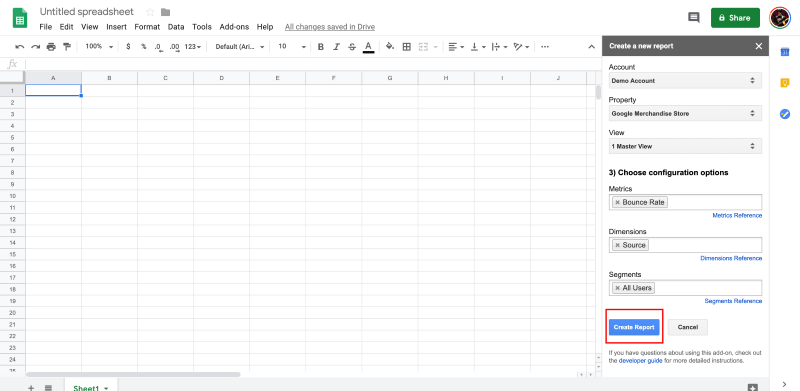Open the Edit menu
This screenshot has width=800, height=391.
pyautogui.click(x=66, y=27)
